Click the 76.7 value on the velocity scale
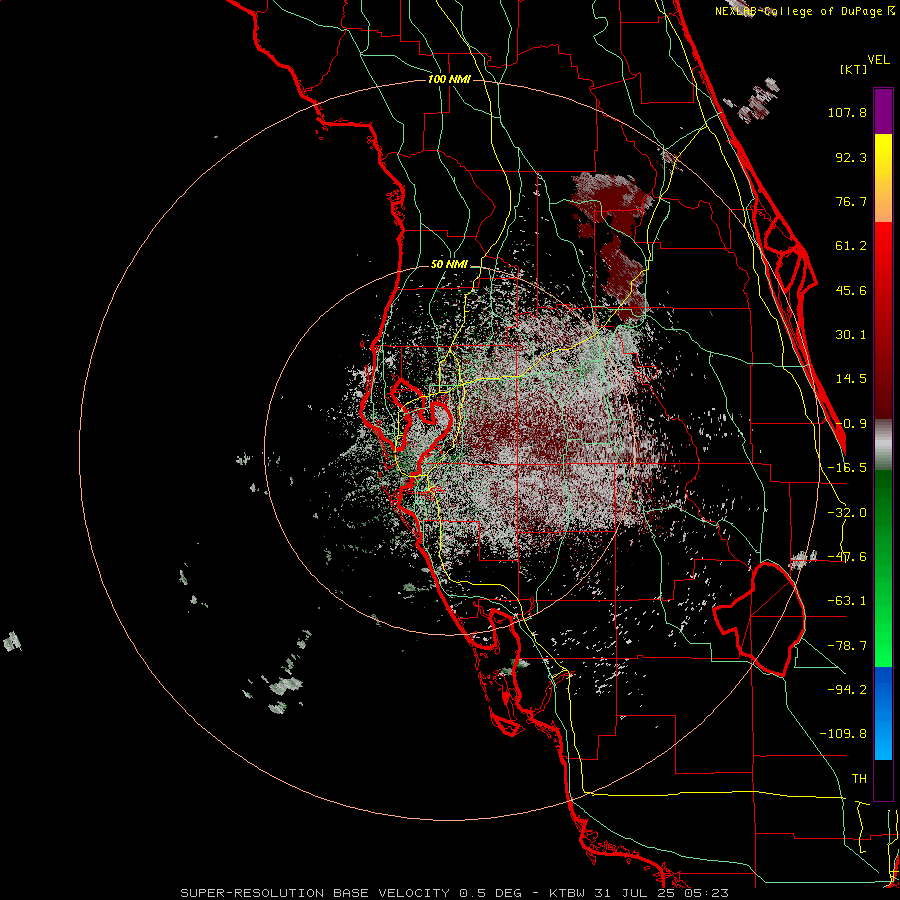This screenshot has height=900, width=900. 851,201
